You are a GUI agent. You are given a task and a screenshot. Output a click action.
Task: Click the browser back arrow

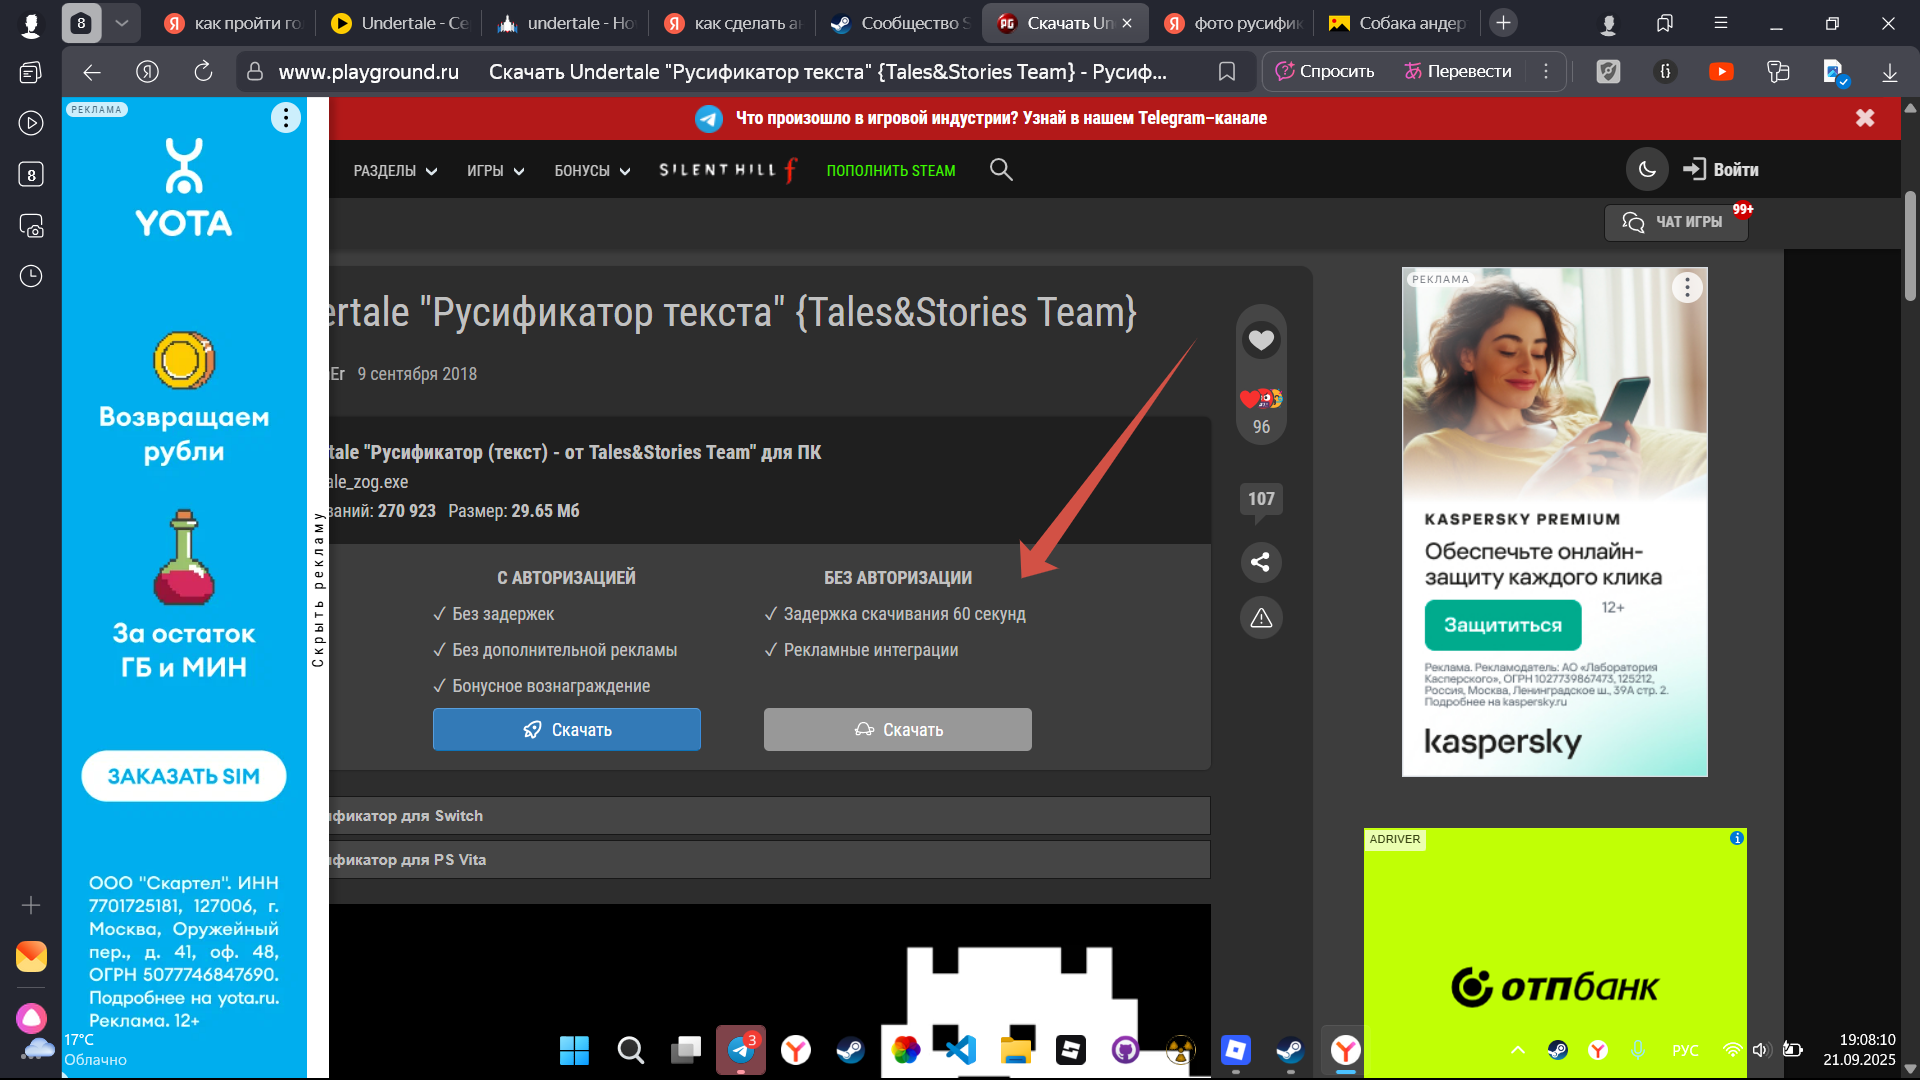click(x=92, y=72)
